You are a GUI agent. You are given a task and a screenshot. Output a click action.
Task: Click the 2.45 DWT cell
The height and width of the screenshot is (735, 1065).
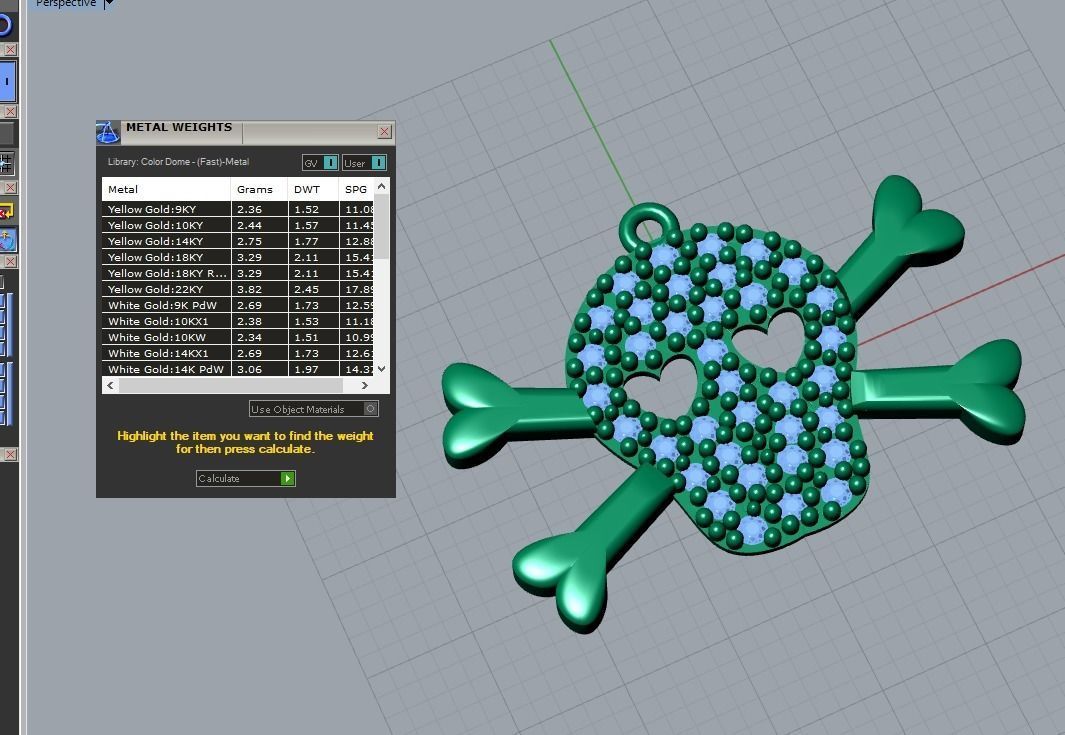pyautogui.click(x=313, y=289)
